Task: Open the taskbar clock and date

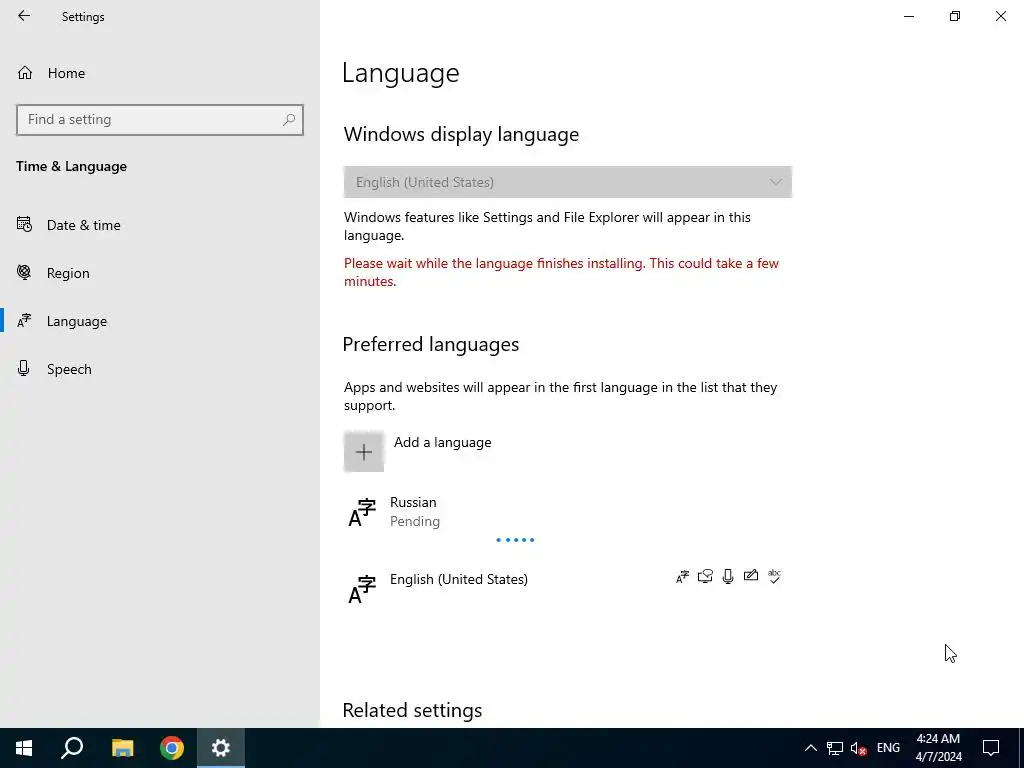Action: tap(938, 748)
